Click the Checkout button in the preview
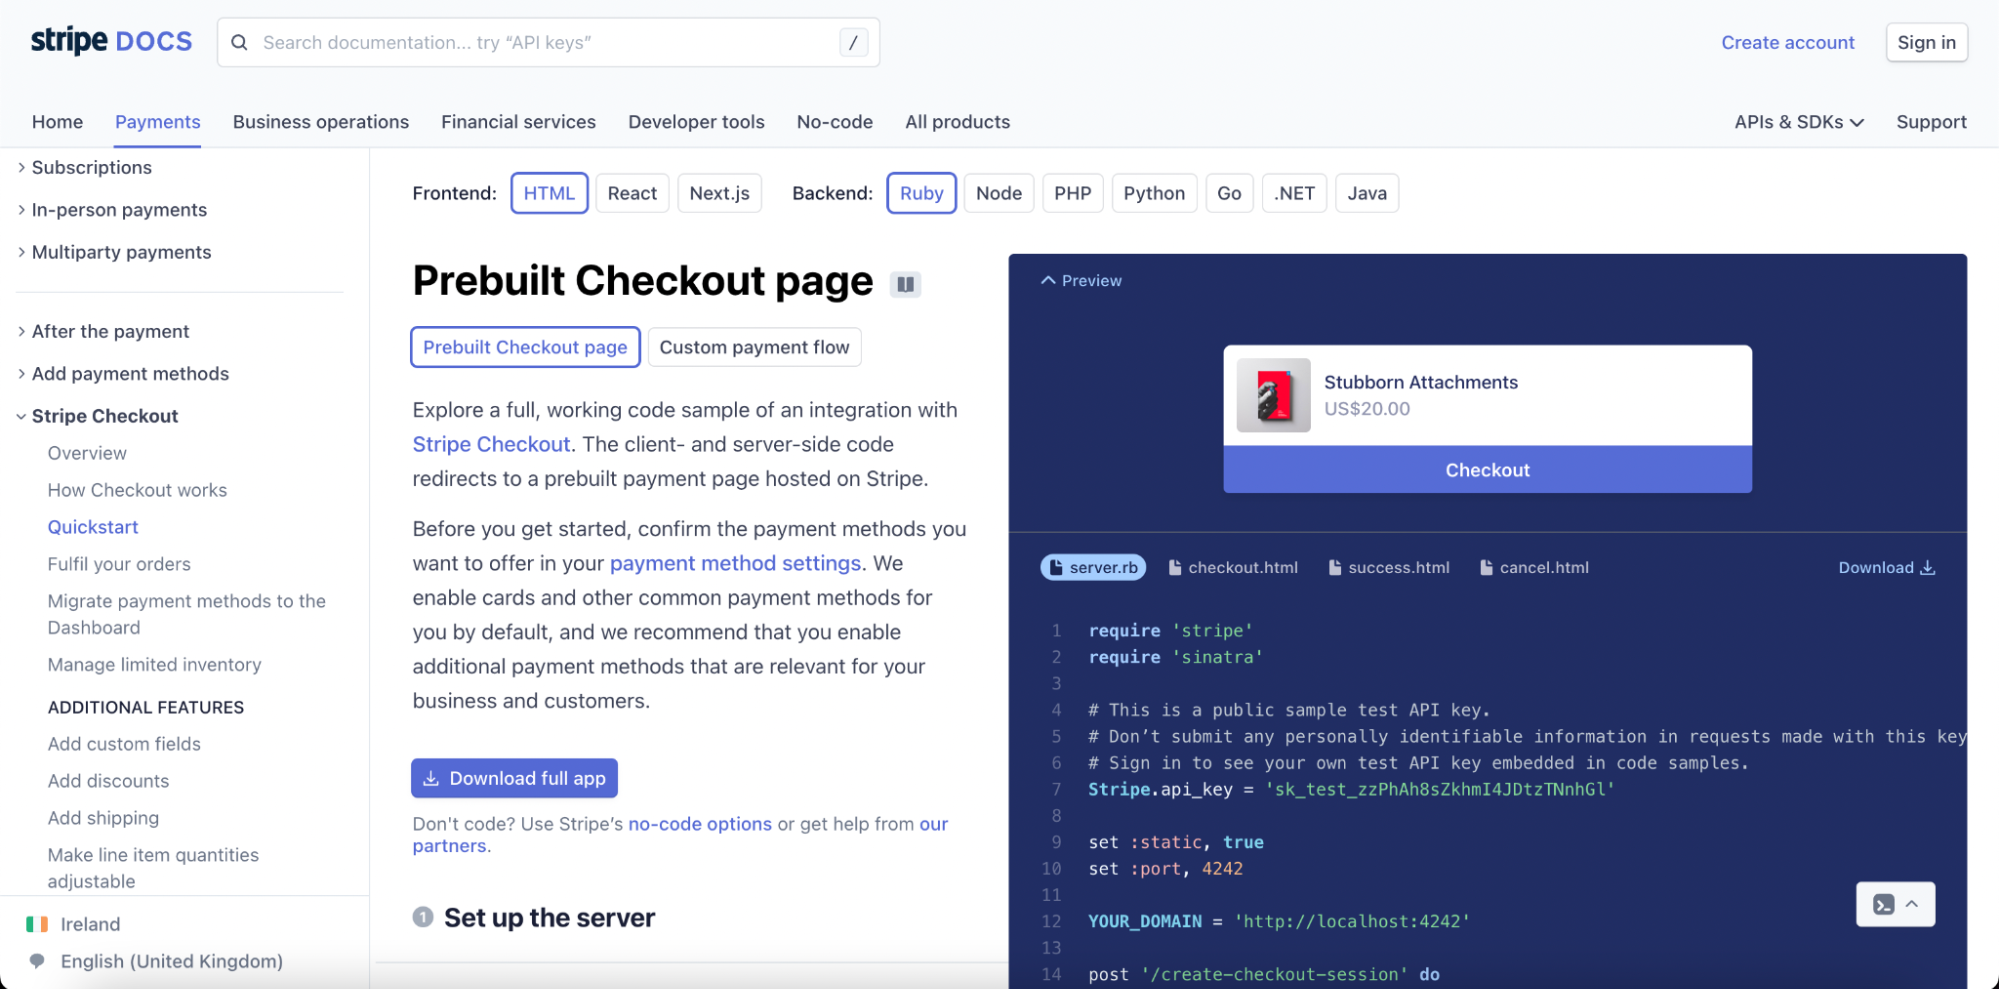This screenshot has height=989, width=1999. [1487, 470]
